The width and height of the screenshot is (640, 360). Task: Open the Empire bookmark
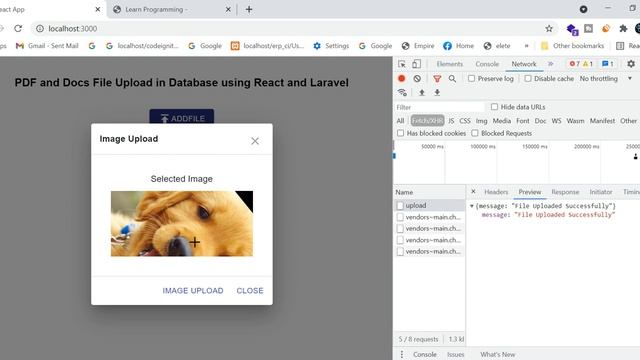point(418,46)
